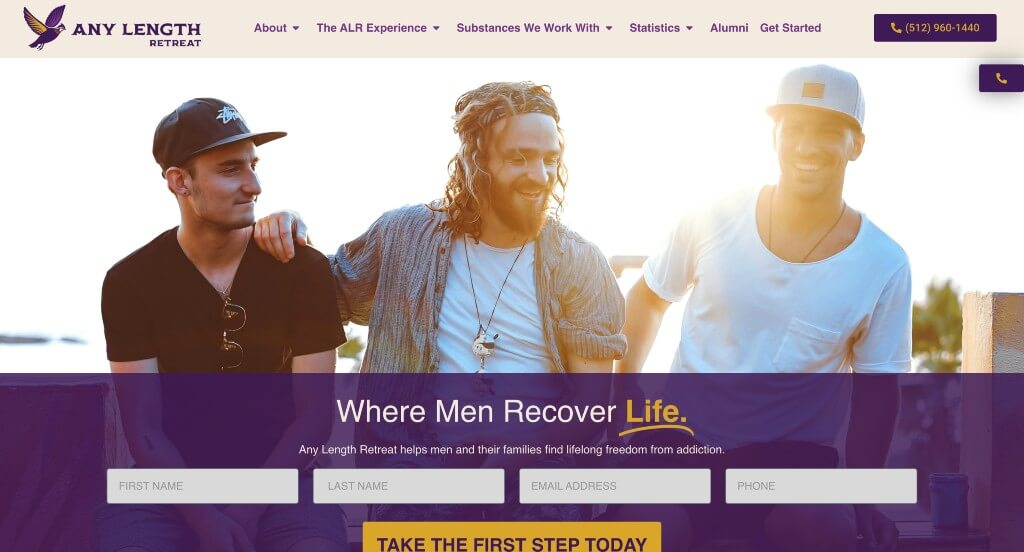Expand the About dropdown arrow
The image size is (1024, 552).
pos(296,28)
